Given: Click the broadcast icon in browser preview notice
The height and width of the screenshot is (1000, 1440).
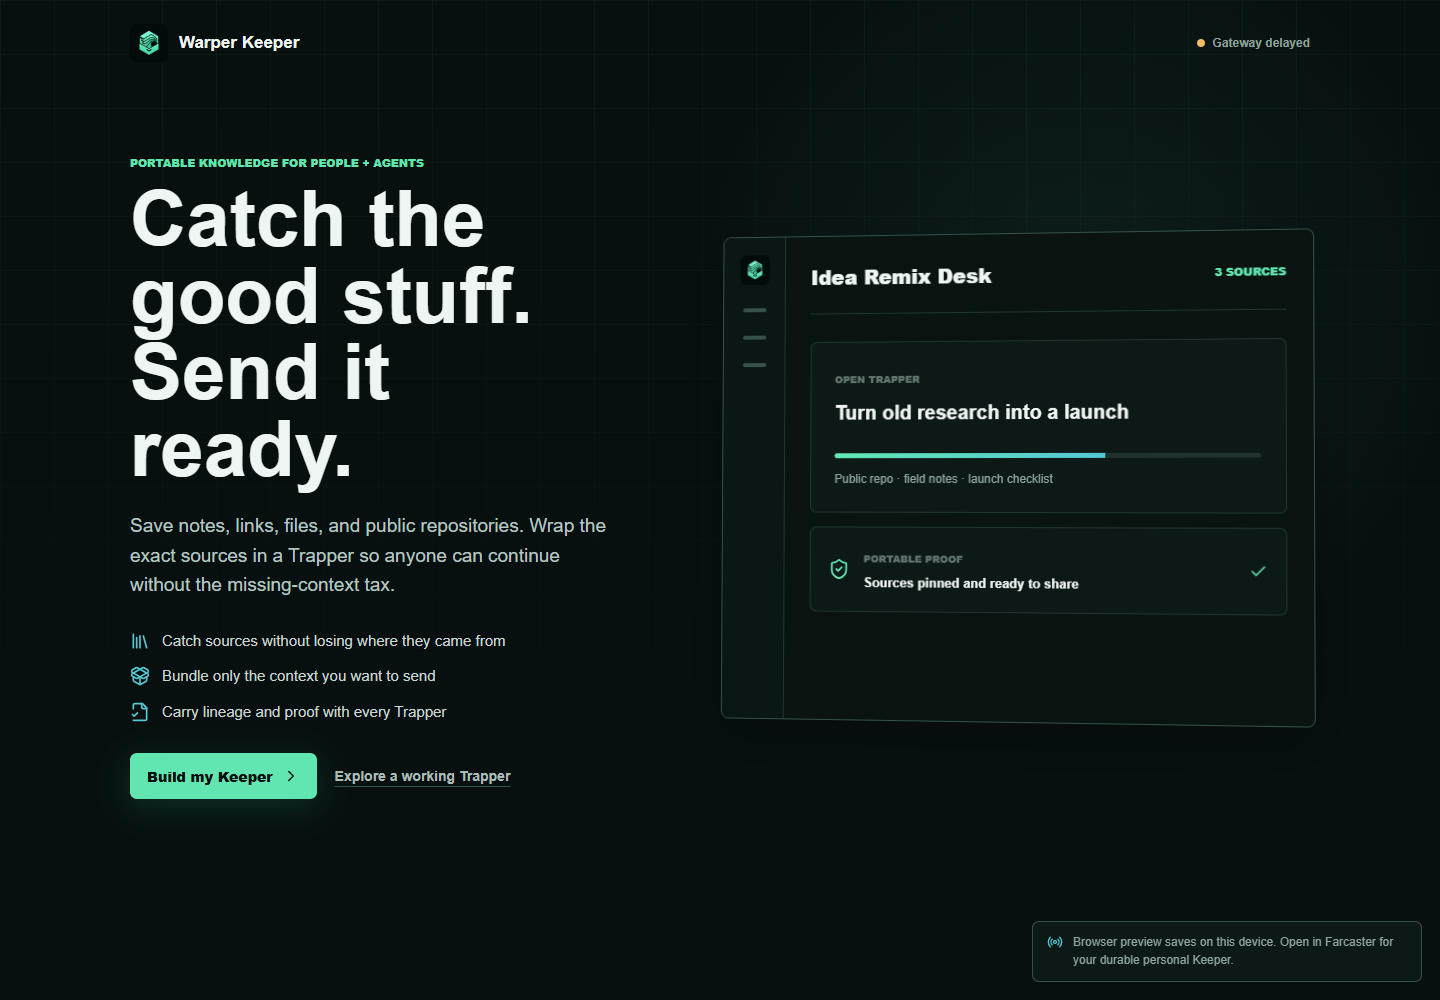Looking at the screenshot, I should click(x=1055, y=942).
